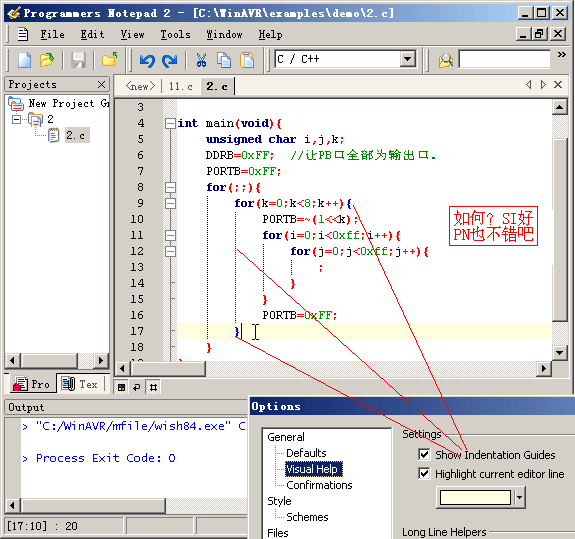The width and height of the screenshot is (575, 539).
Task: Switch to the 11.c tab
Action: [x=180, y=87]
